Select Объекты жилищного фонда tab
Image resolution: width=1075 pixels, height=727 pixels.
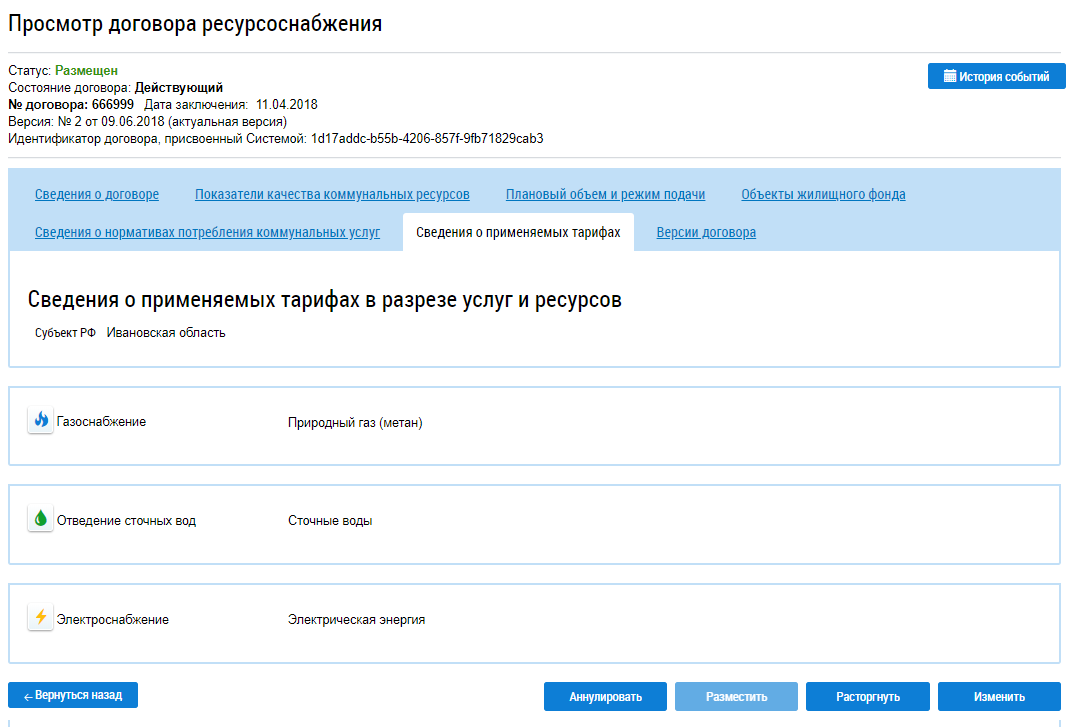click(x=823, y=195)
